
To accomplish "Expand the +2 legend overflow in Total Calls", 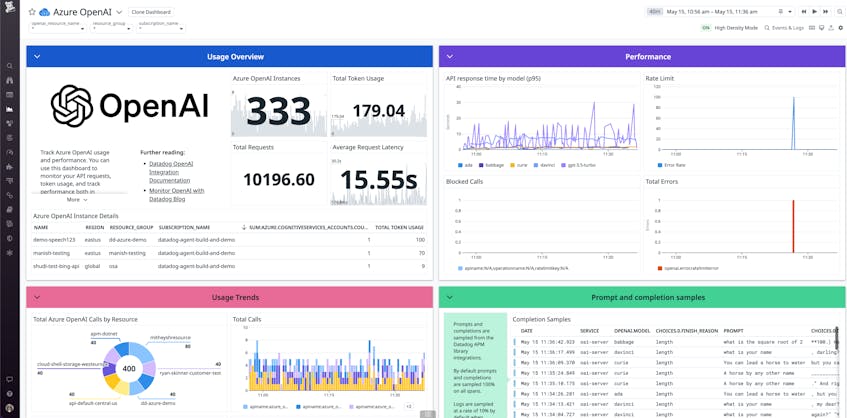I will coord(409,406).
